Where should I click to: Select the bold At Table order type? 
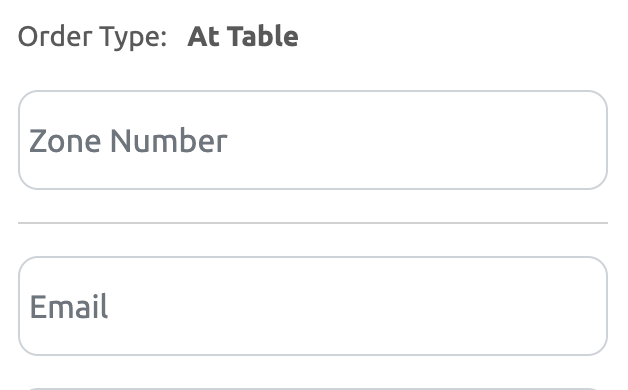[x=243, y=36]
